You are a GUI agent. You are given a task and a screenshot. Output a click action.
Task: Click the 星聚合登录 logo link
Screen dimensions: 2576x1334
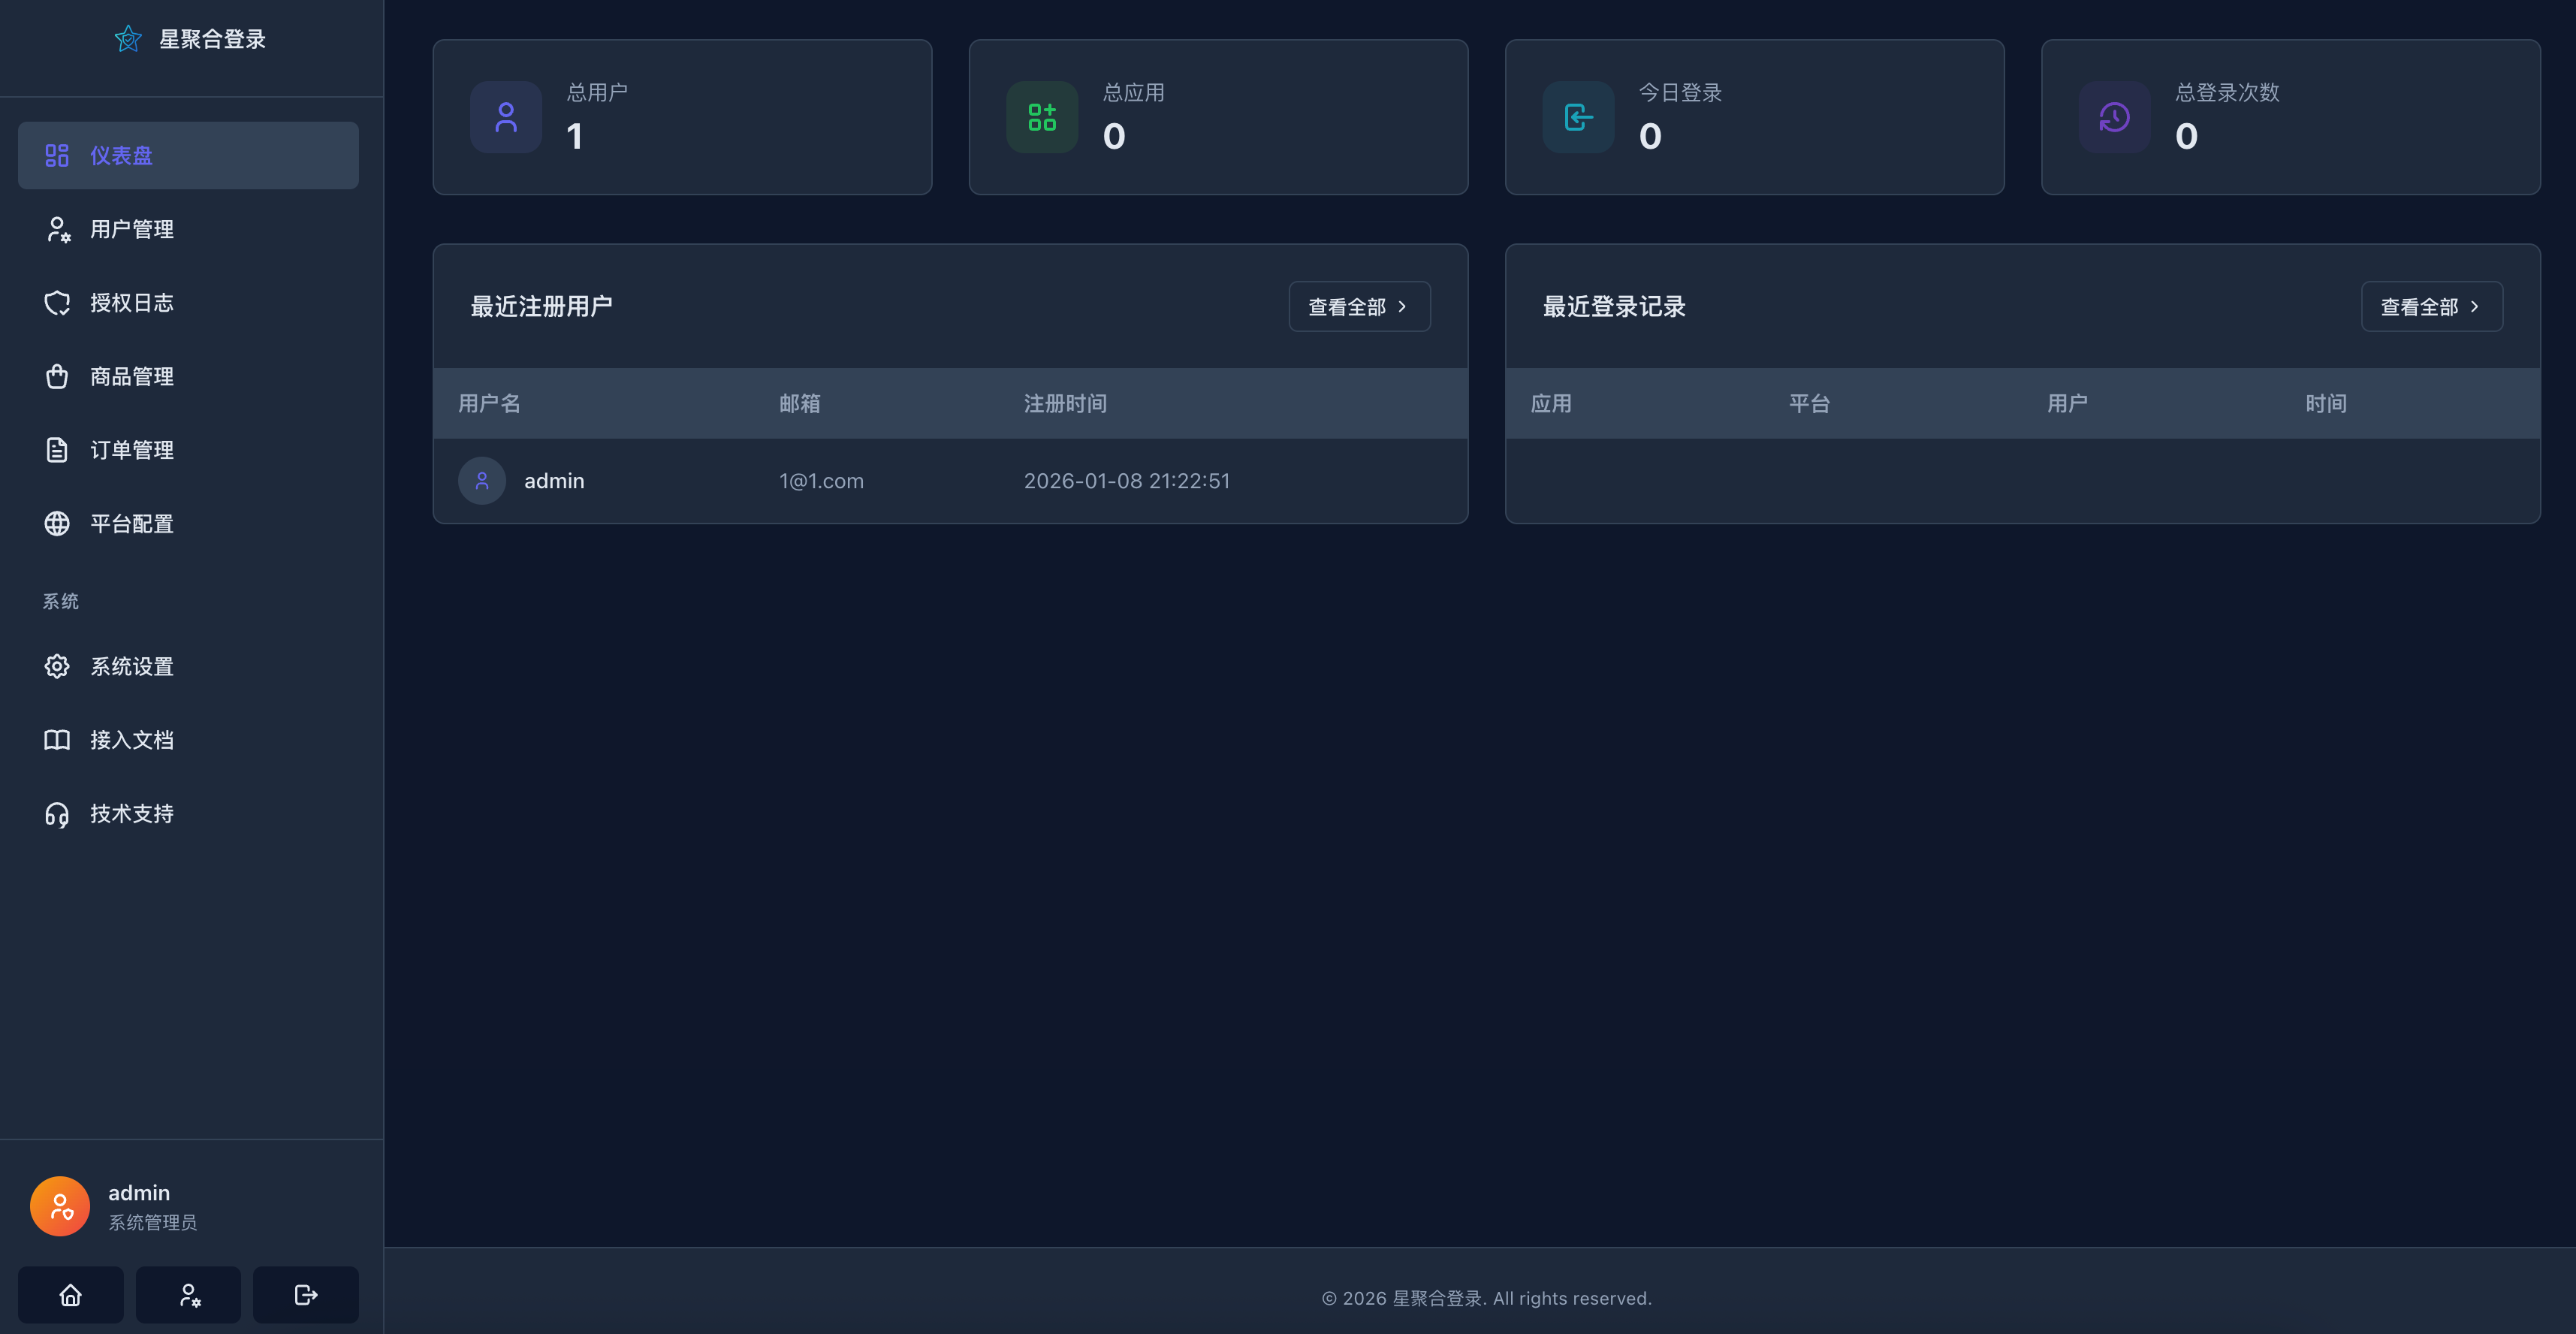click(x=190, y=39)
